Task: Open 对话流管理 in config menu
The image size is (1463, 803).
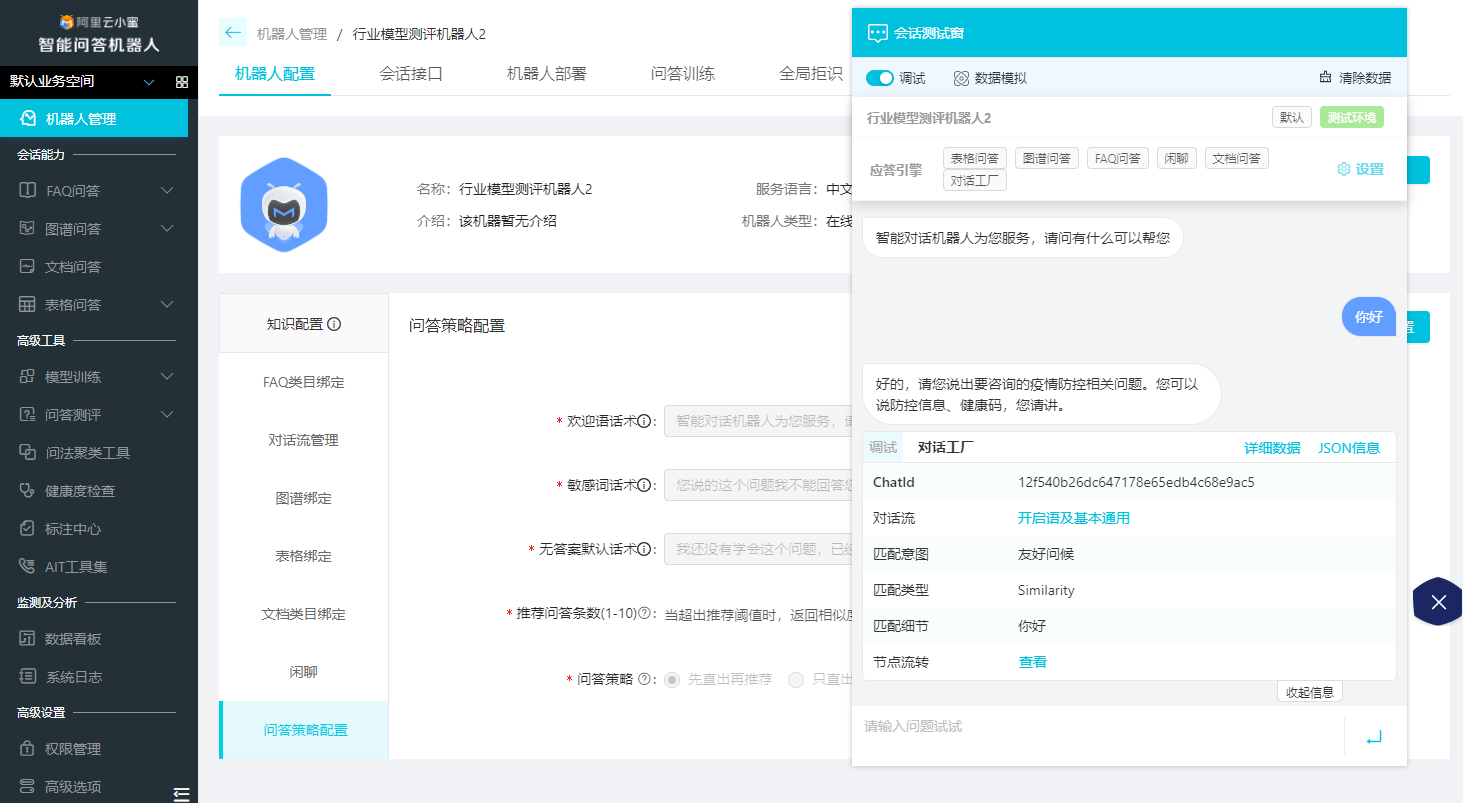Action: click(x=304, y=440)
